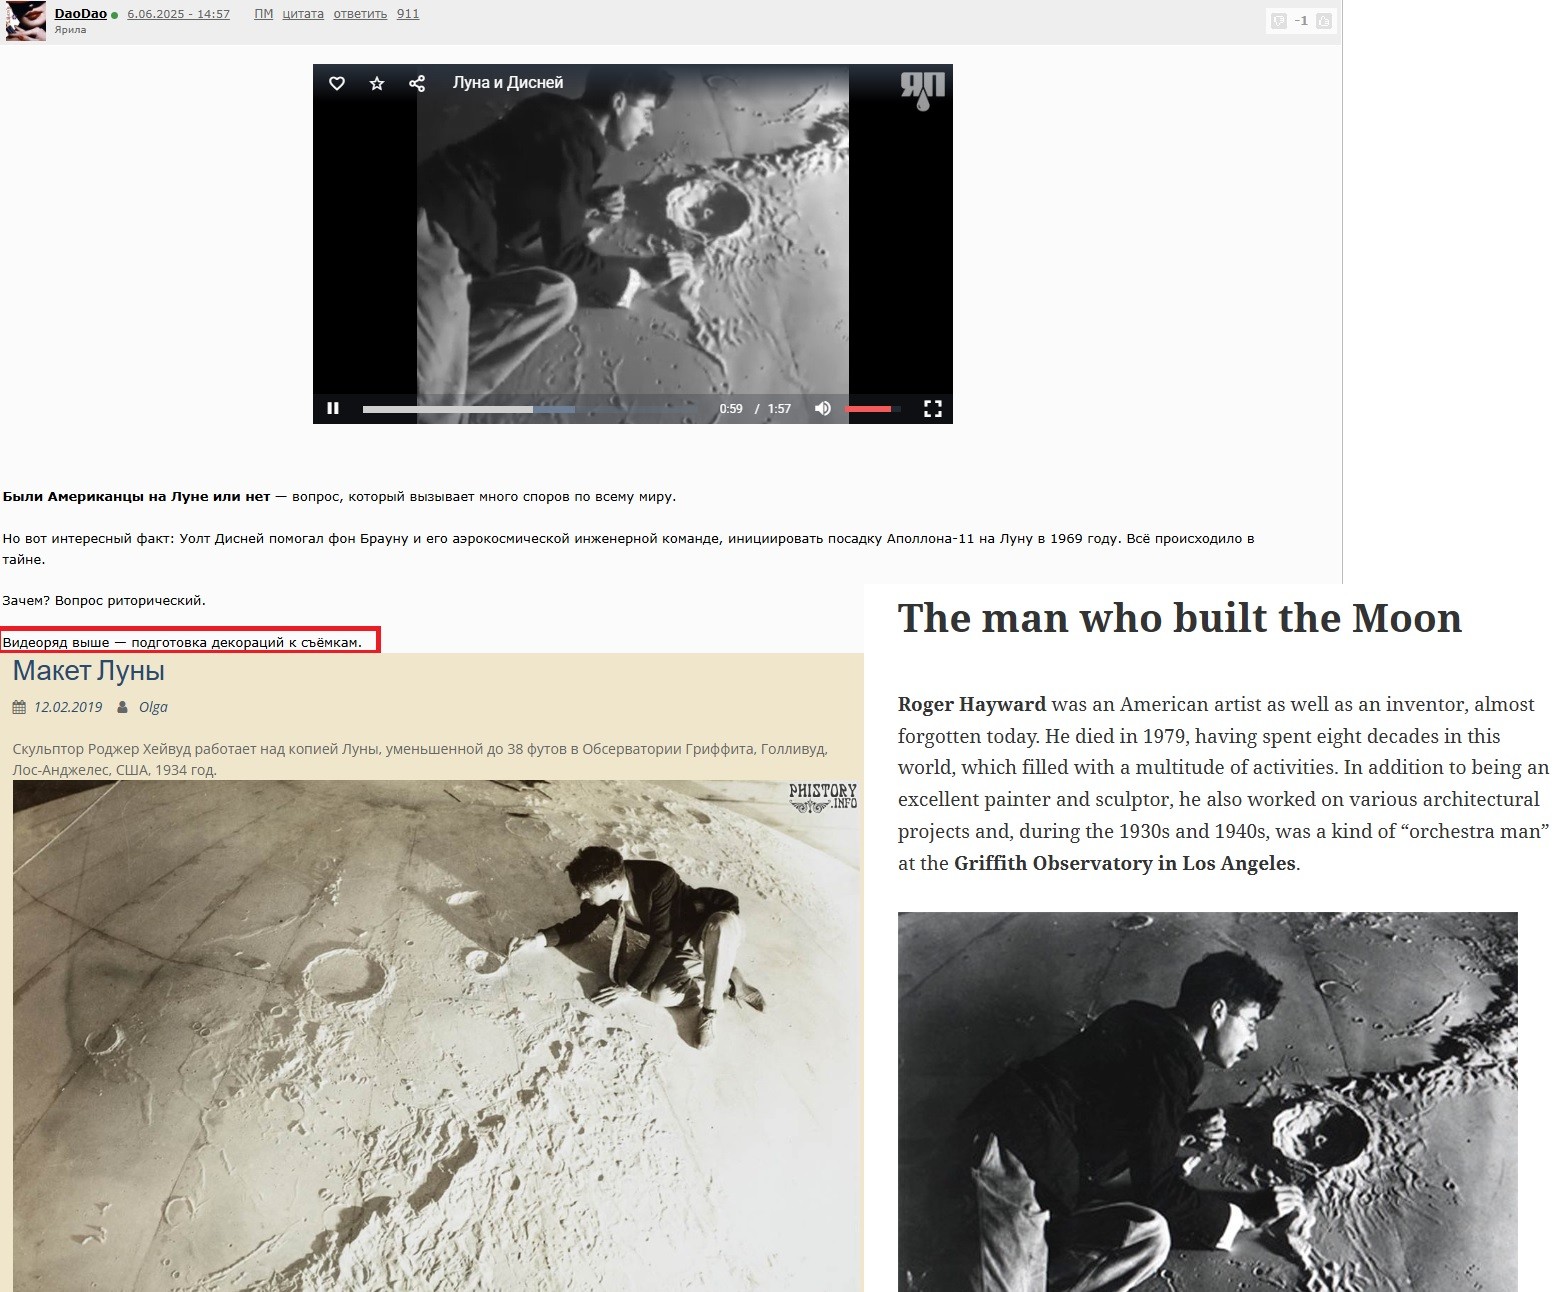
Task: Reply to the post with ответить
Action: coord(360,14)
